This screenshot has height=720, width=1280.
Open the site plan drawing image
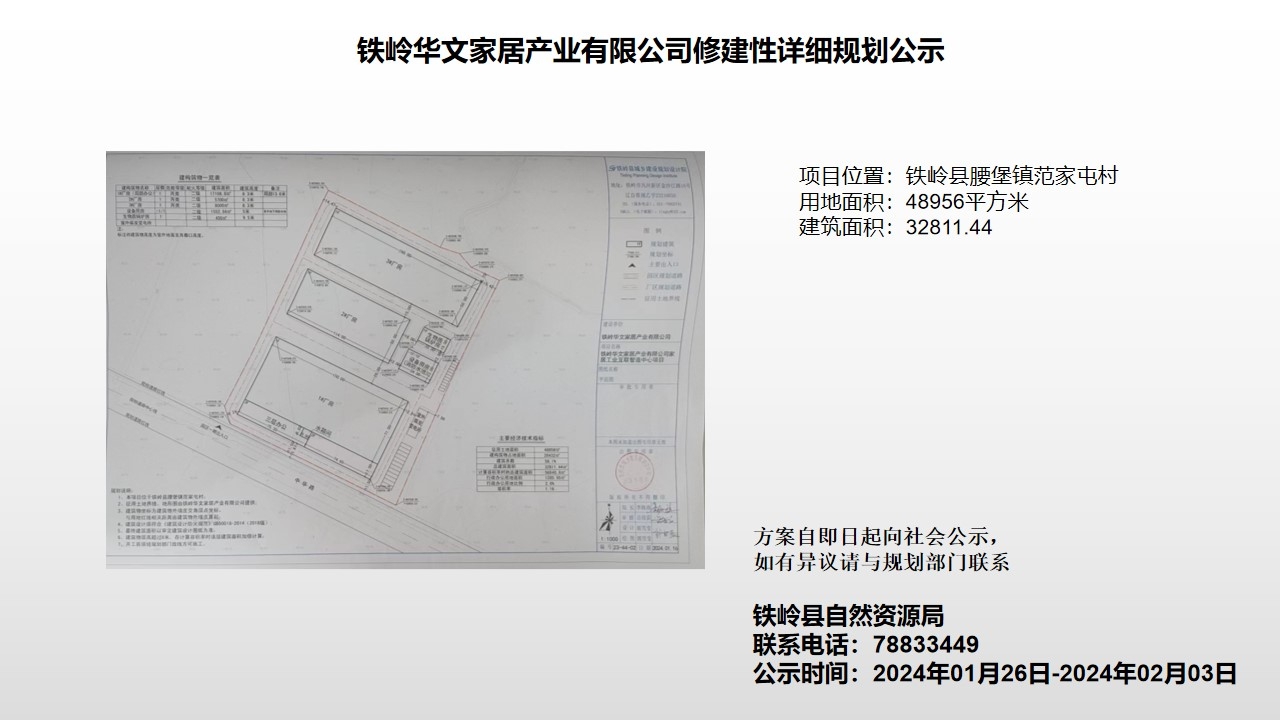pos(405,360)
